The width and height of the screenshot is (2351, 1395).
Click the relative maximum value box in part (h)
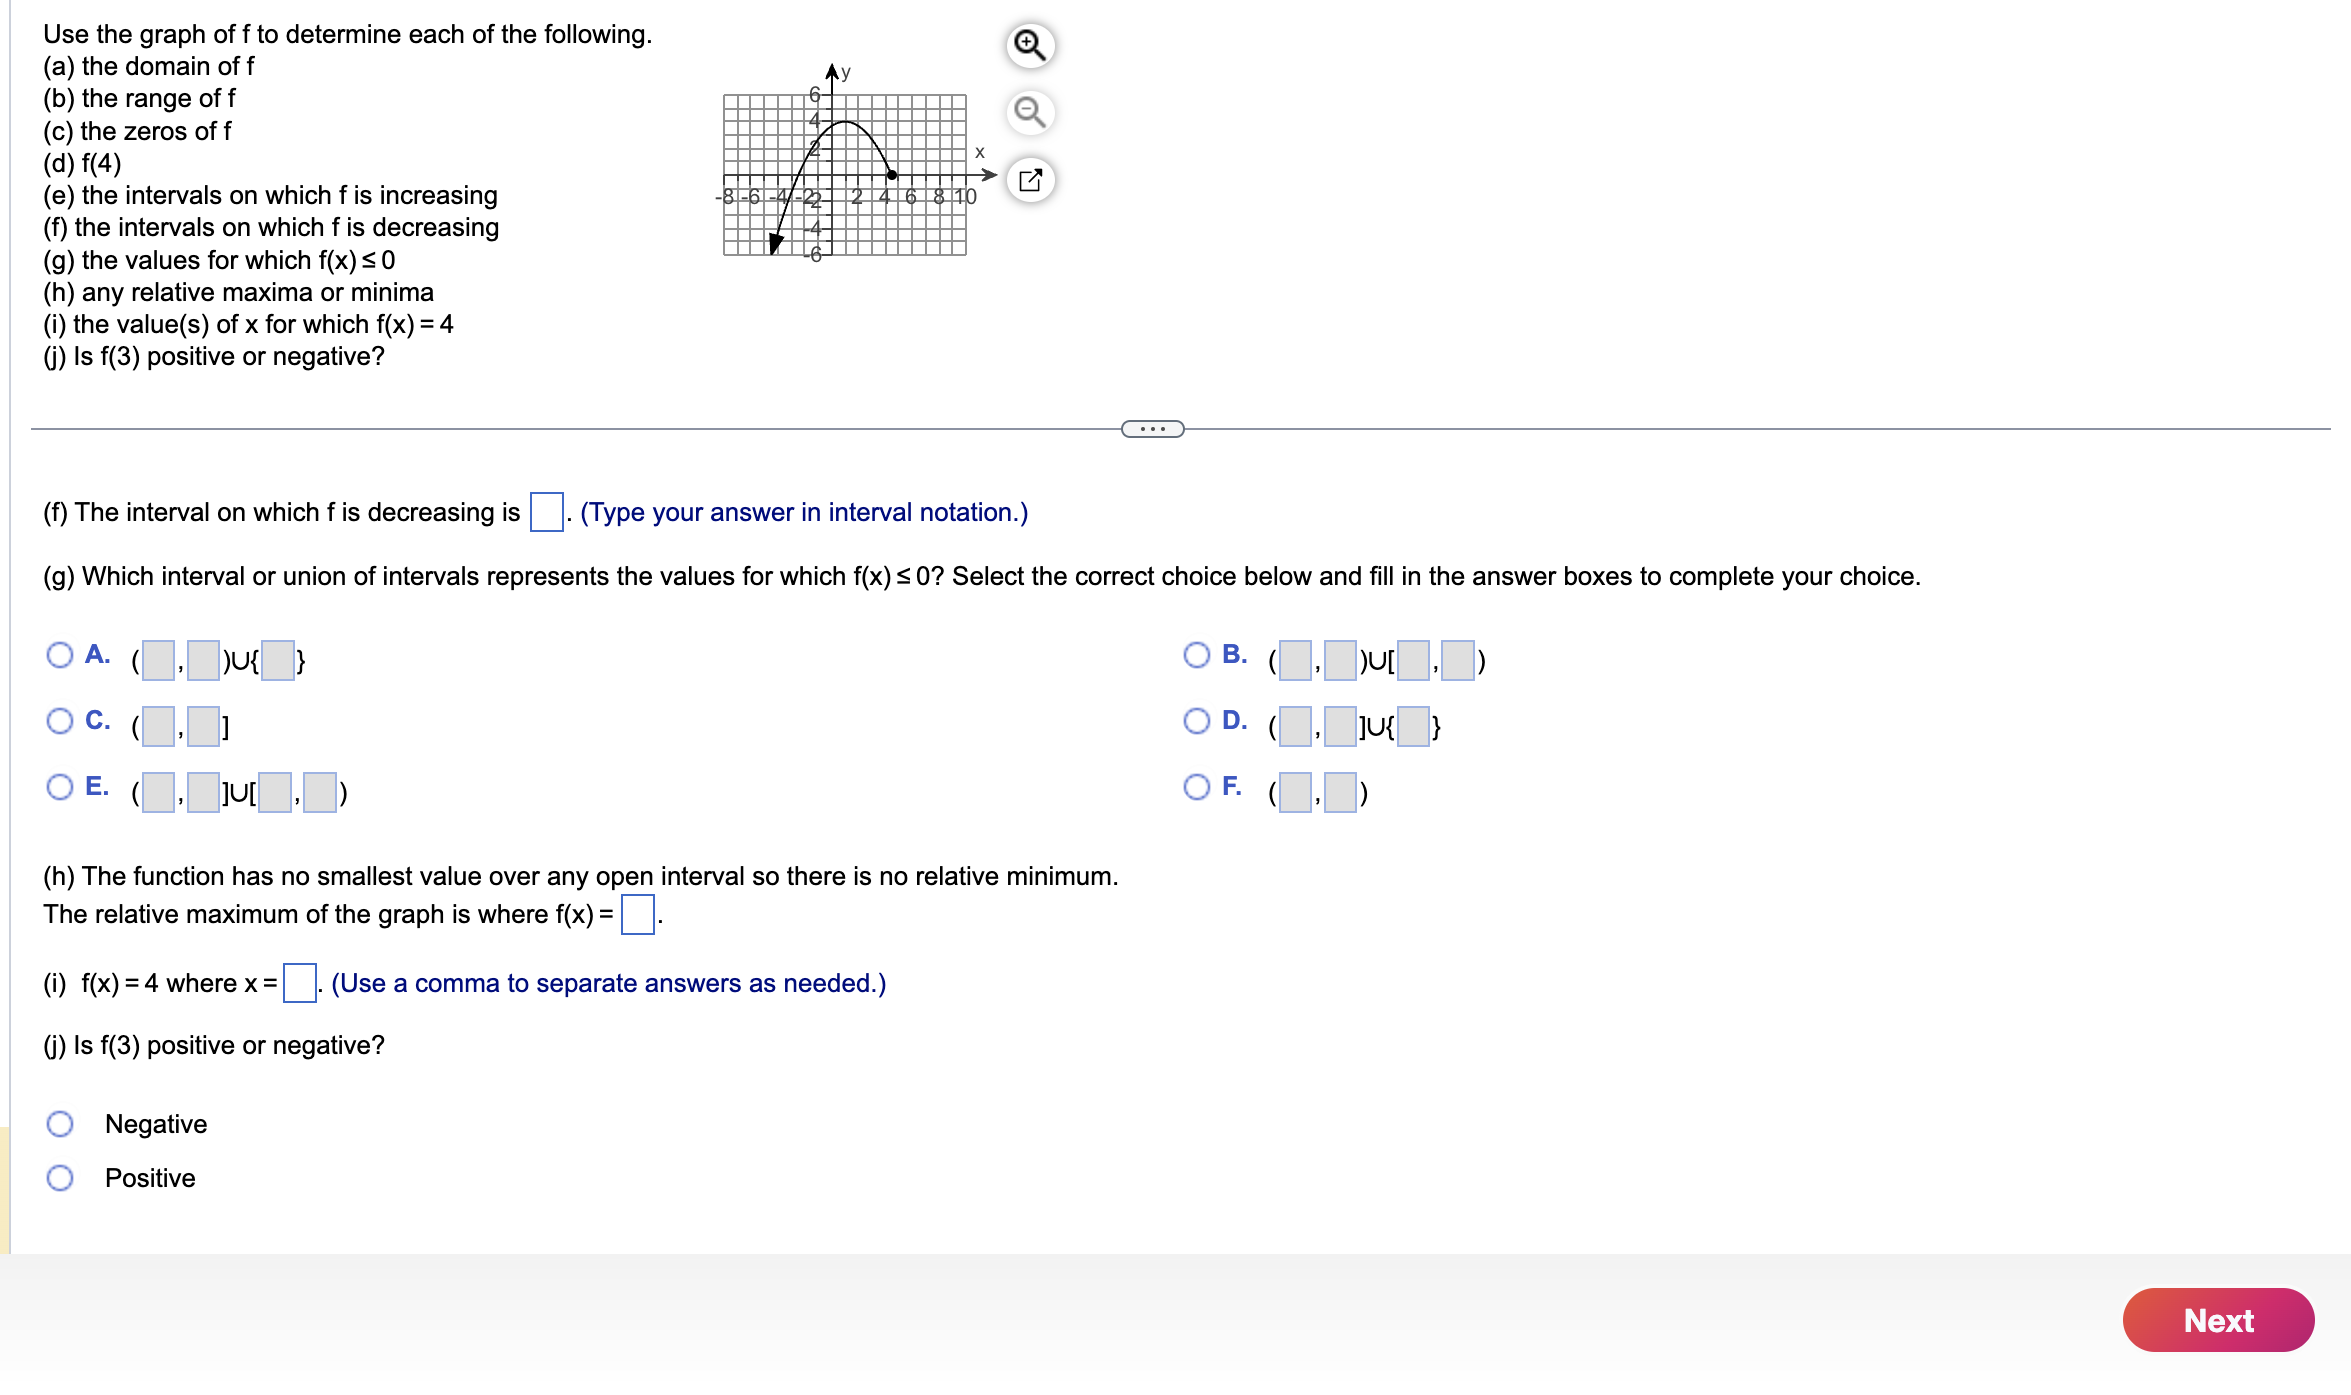[637, 913]
